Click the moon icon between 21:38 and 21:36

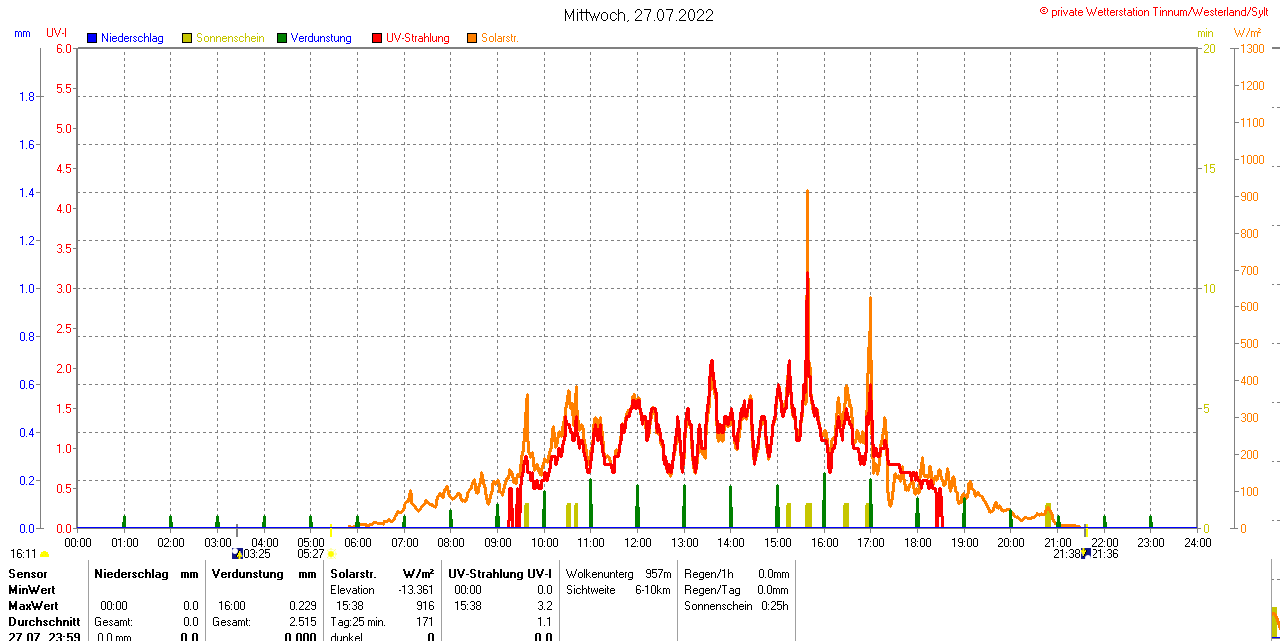(1085, 554)
